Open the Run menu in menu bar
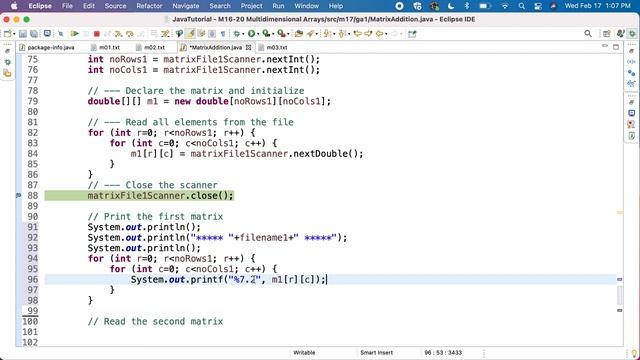This screenshot has height=360, width=640. 278,6
